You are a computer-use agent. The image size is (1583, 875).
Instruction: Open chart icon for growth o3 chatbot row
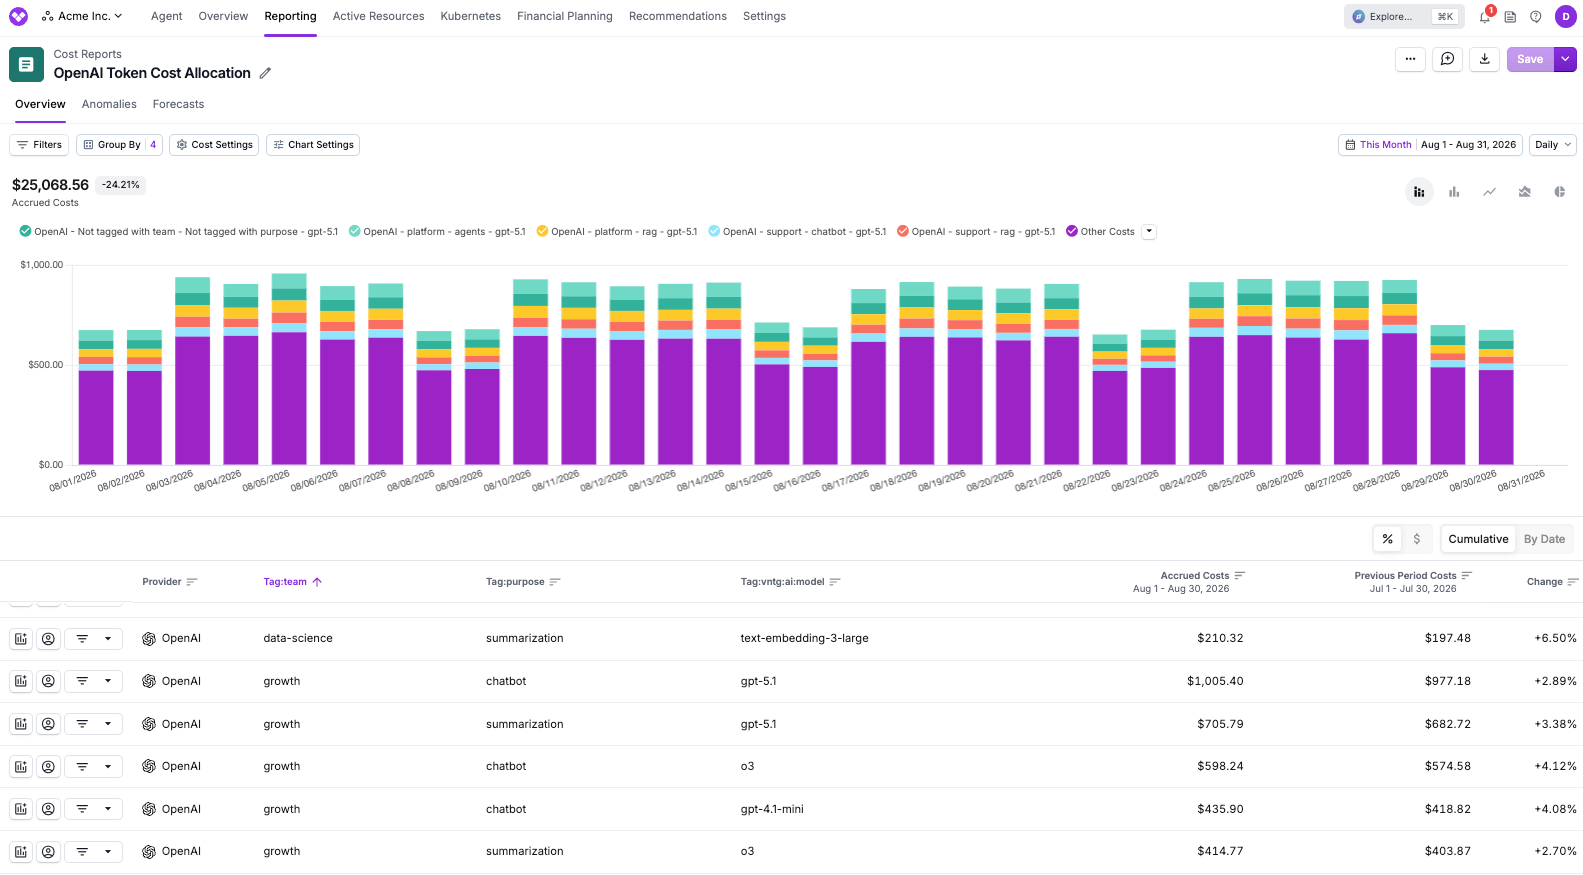(x=21, y=766)
